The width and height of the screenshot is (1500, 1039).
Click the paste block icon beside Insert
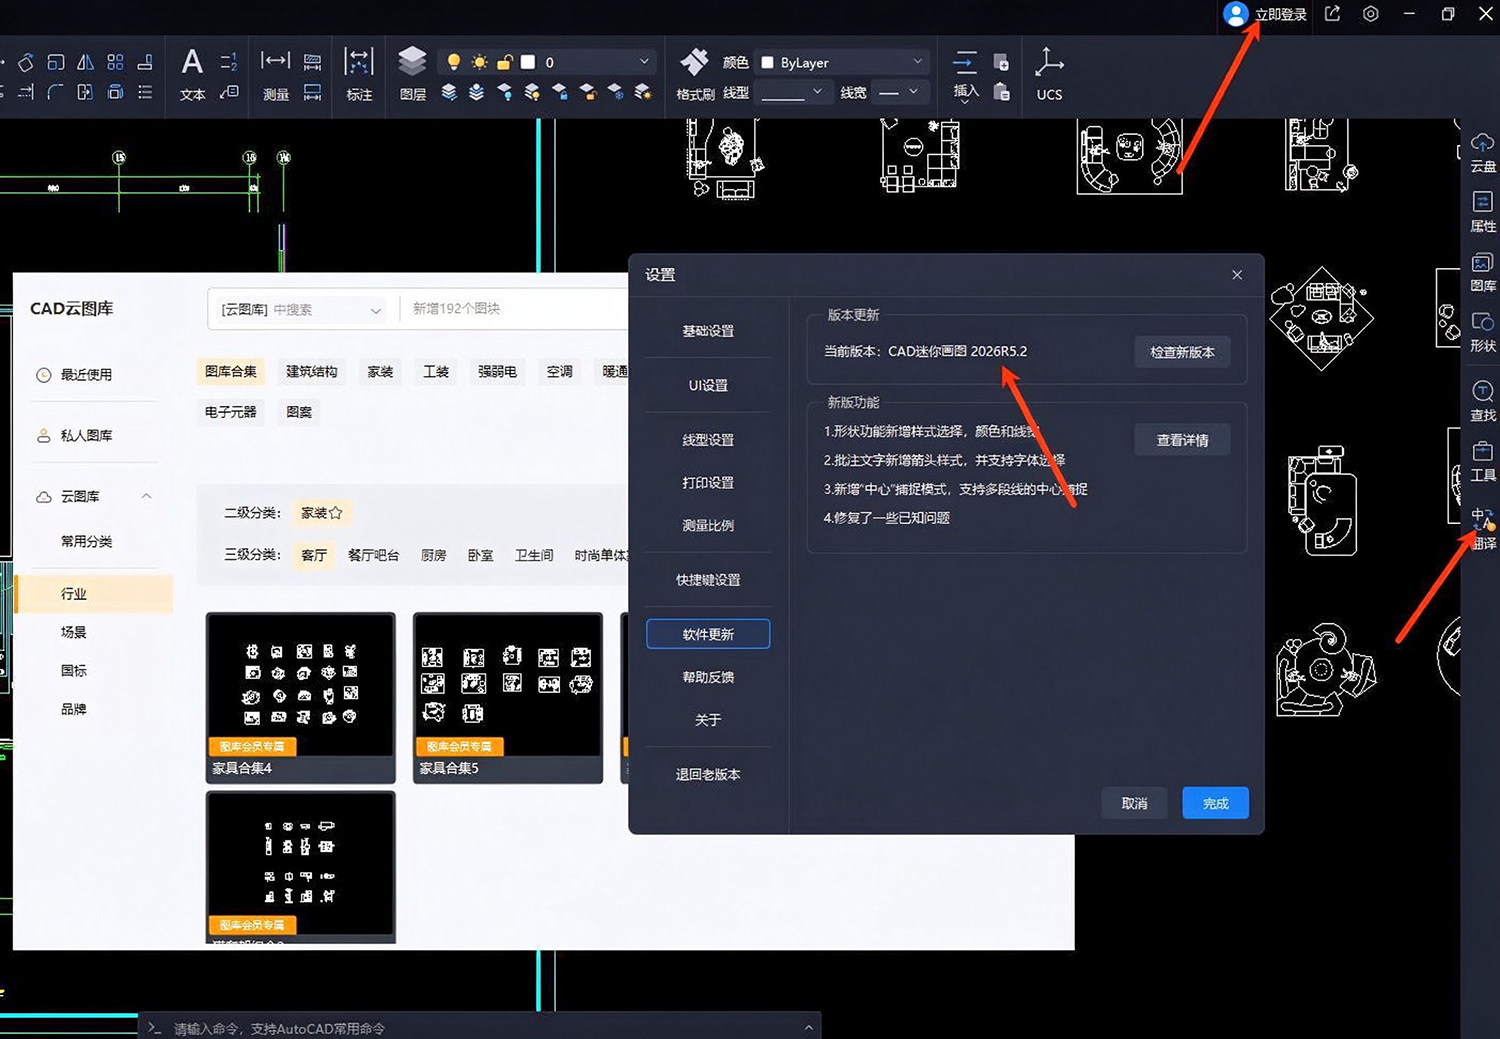point(1001,92)
